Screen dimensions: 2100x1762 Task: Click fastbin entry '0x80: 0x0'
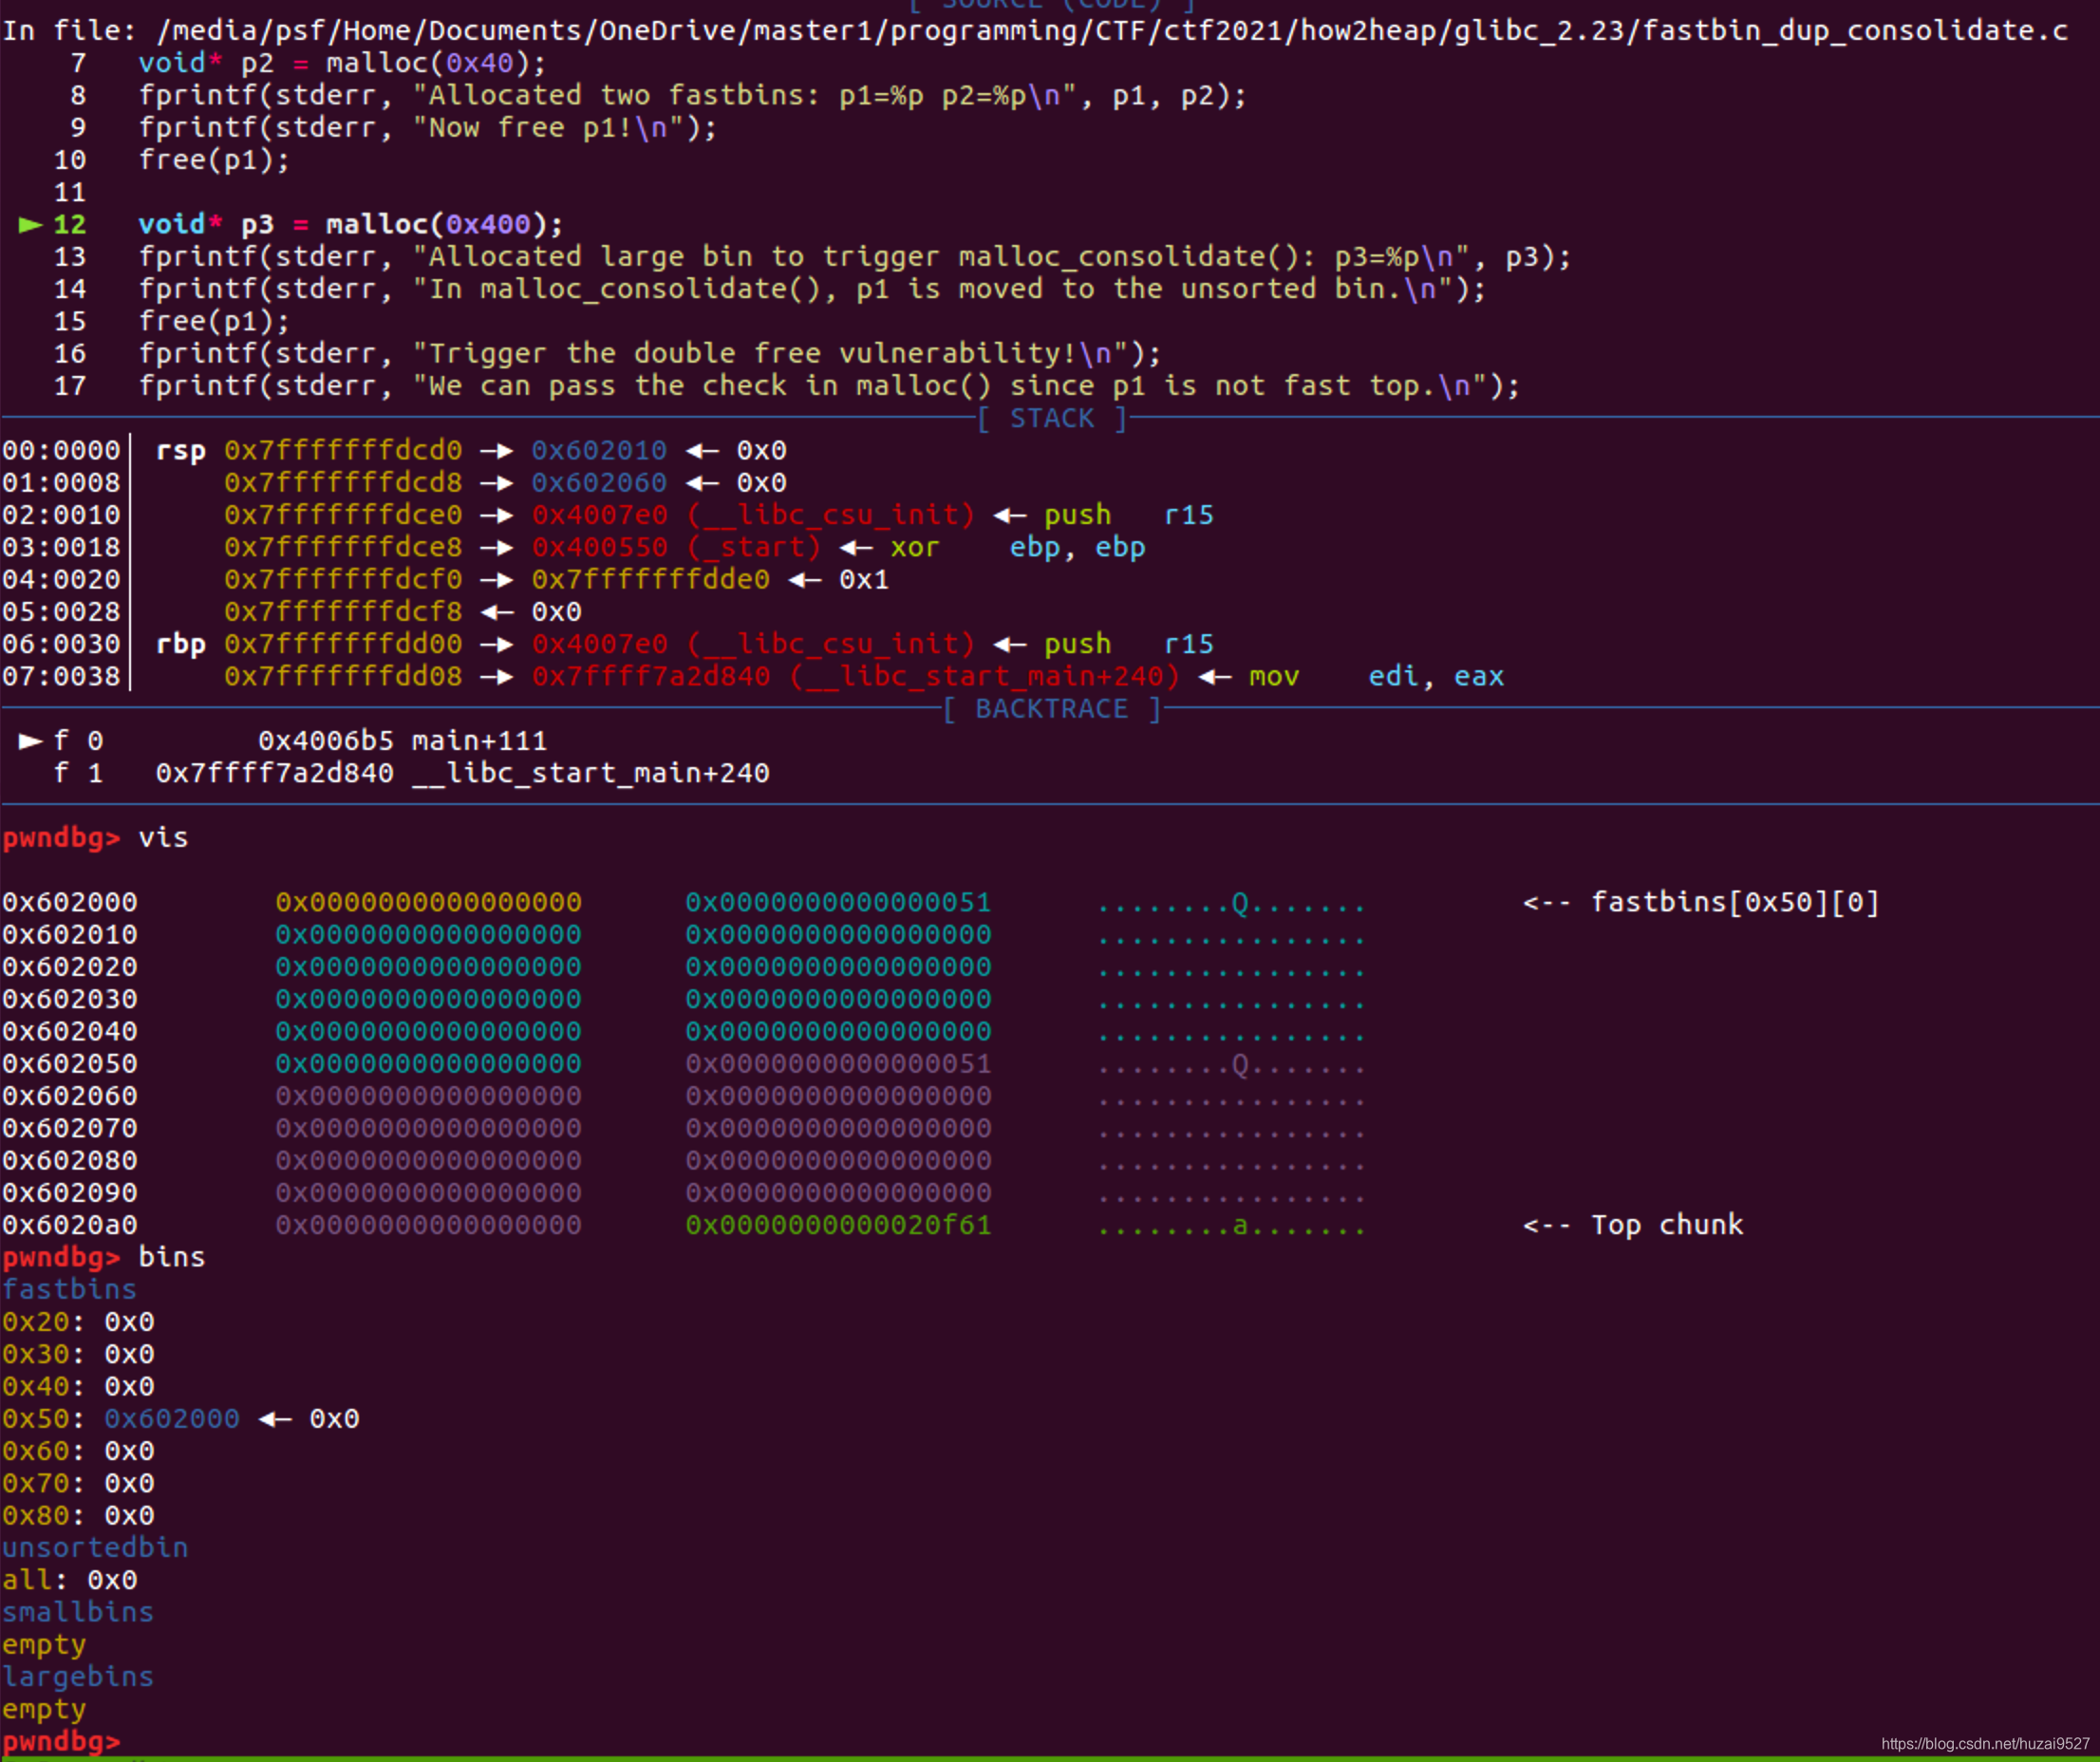[x=78, y=1516]
